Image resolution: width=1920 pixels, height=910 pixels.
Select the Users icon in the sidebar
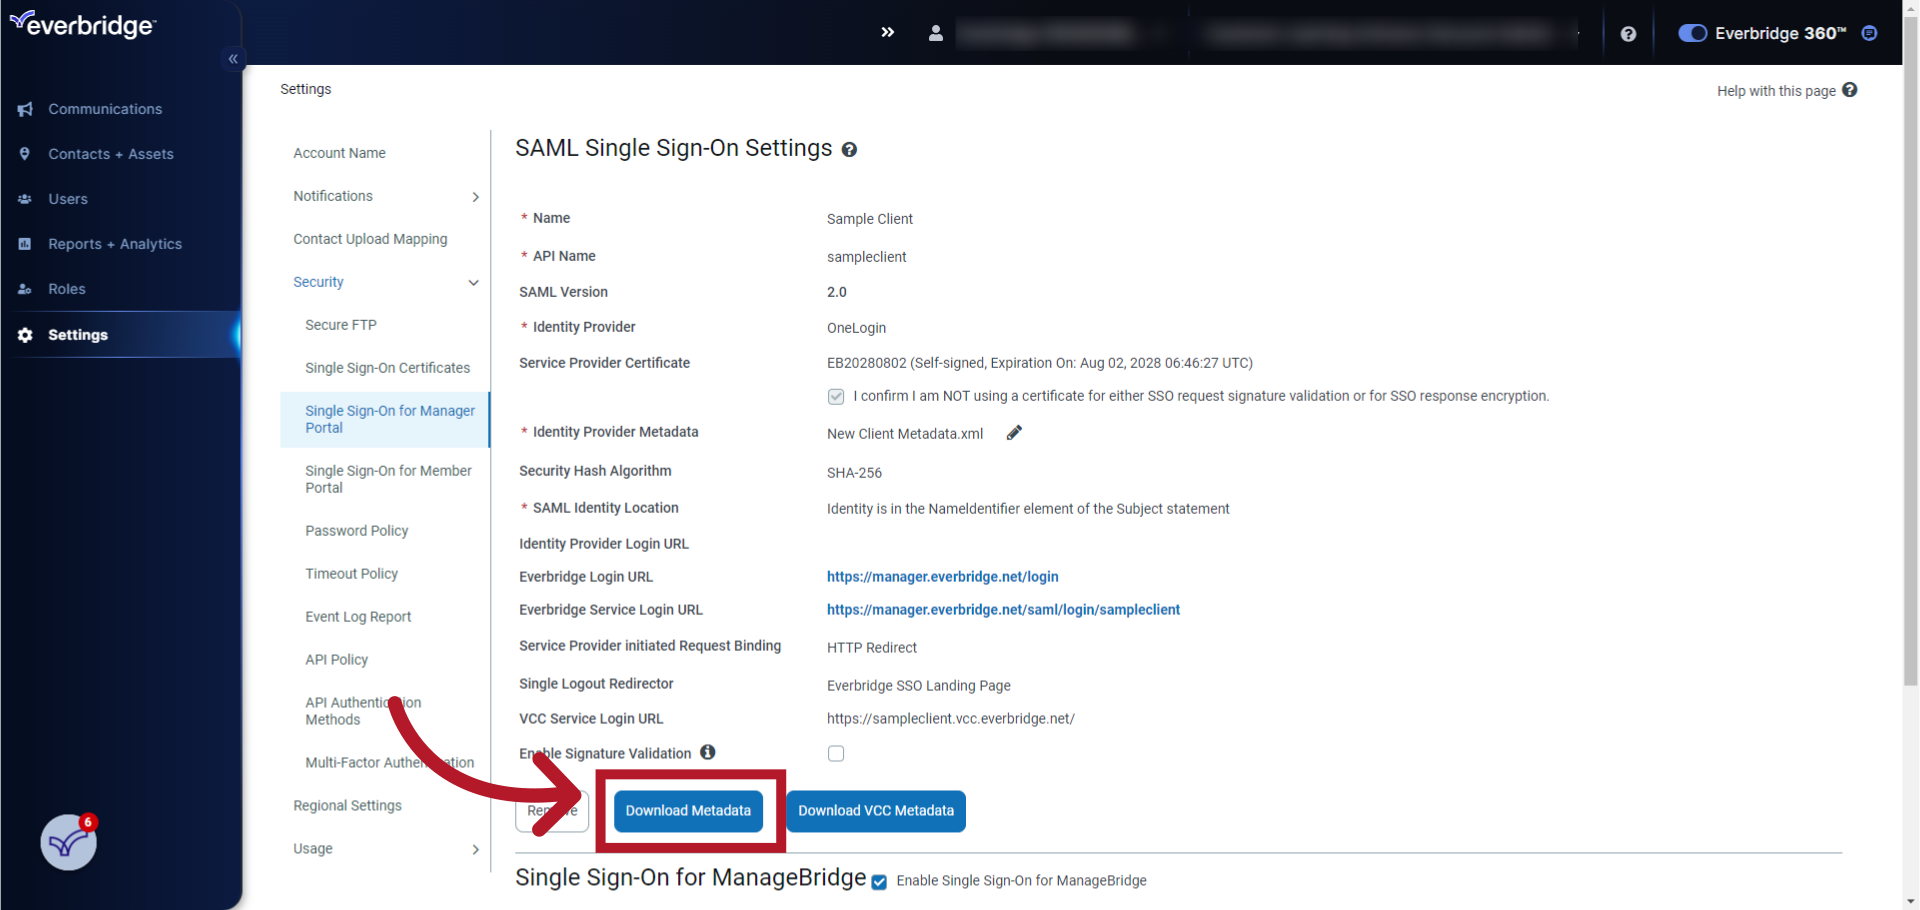(24, 199)
